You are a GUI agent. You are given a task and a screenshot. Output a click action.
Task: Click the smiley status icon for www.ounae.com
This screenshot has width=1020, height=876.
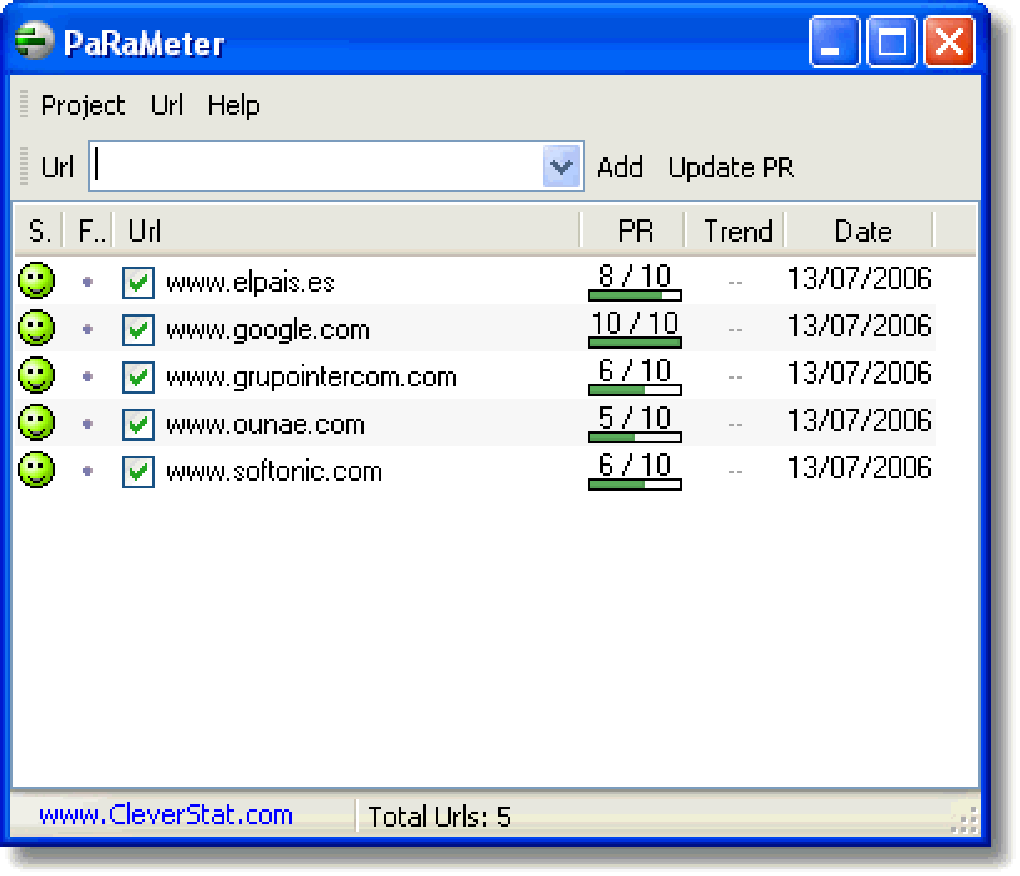point(36,423)
